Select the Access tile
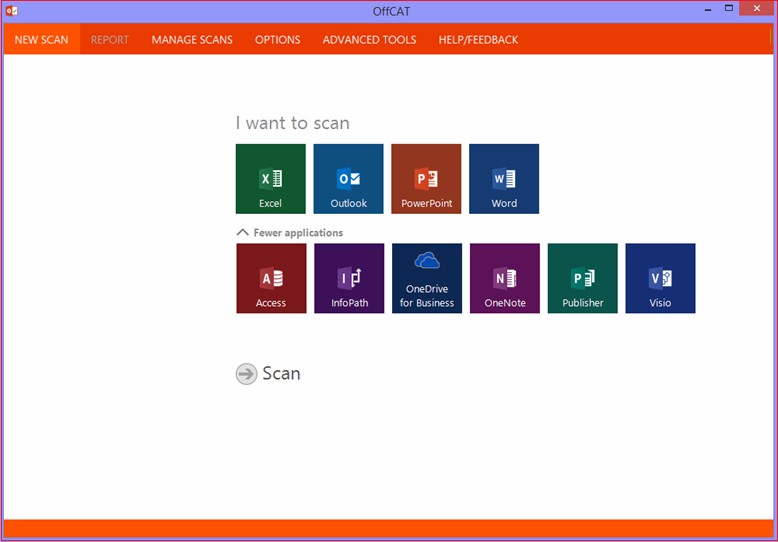 point(271,278)
